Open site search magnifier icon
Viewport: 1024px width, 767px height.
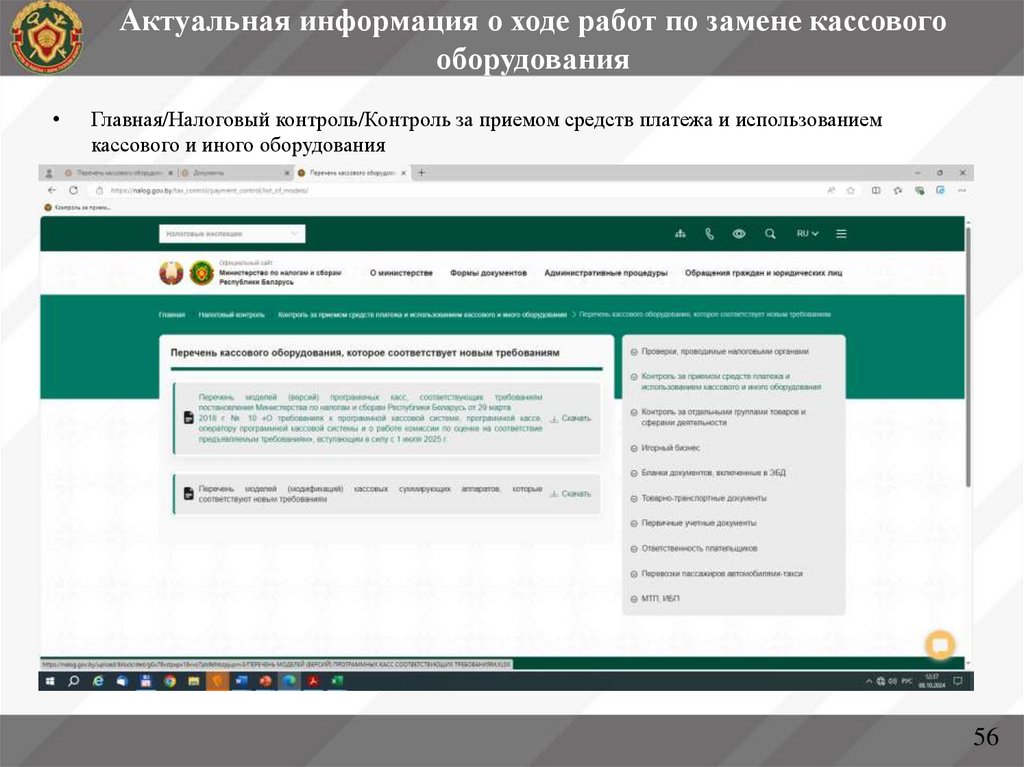770,234
